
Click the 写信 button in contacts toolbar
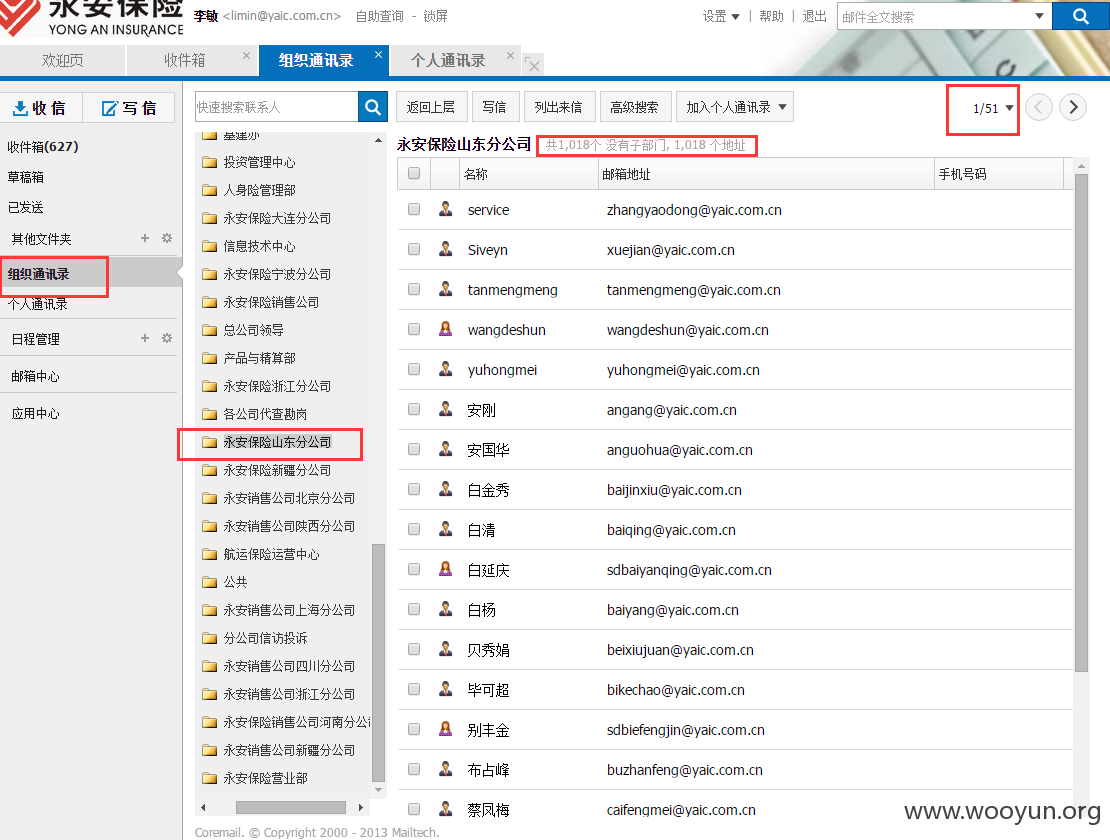(494, 107)
